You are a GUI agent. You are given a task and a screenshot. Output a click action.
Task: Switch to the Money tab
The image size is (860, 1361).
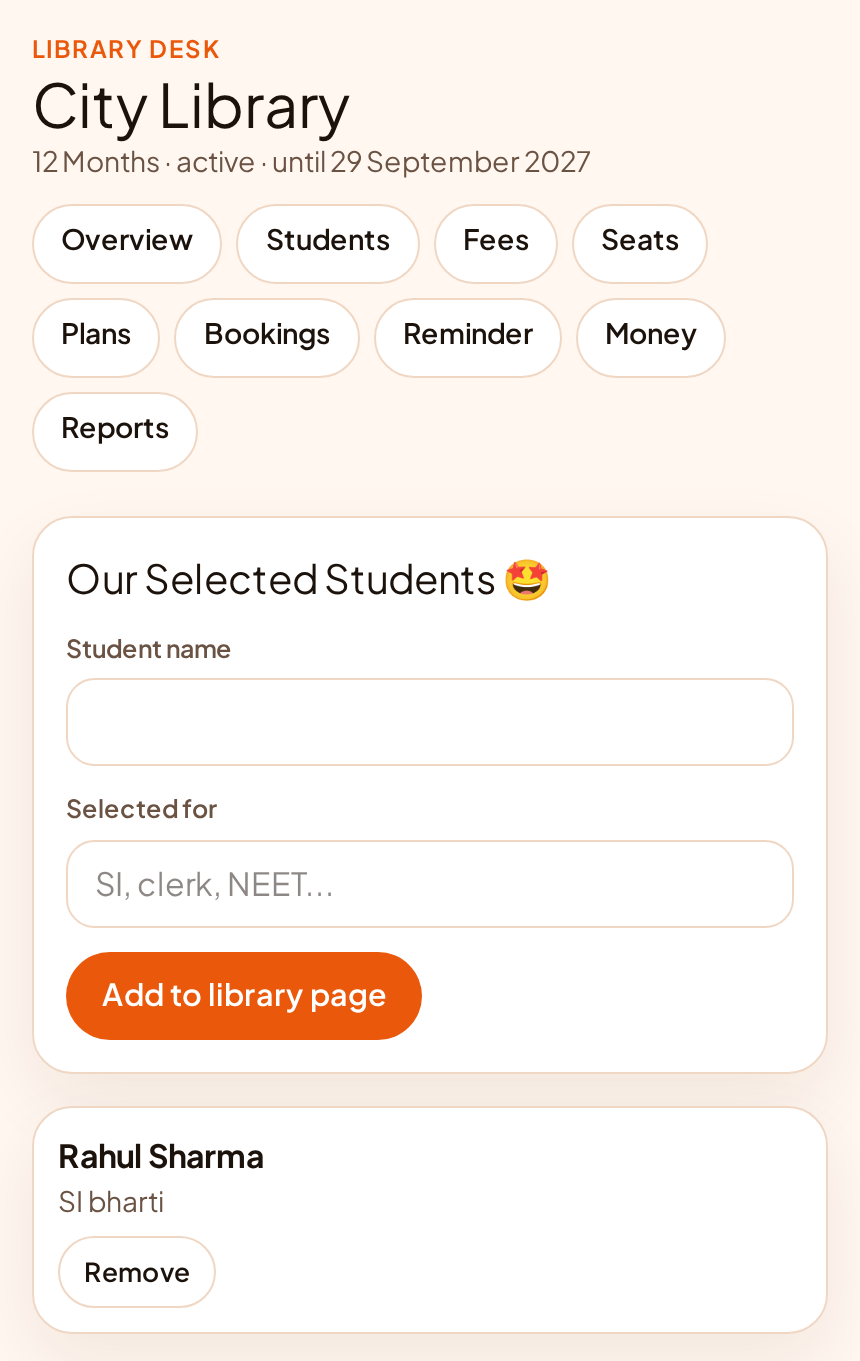pos(651,338)
